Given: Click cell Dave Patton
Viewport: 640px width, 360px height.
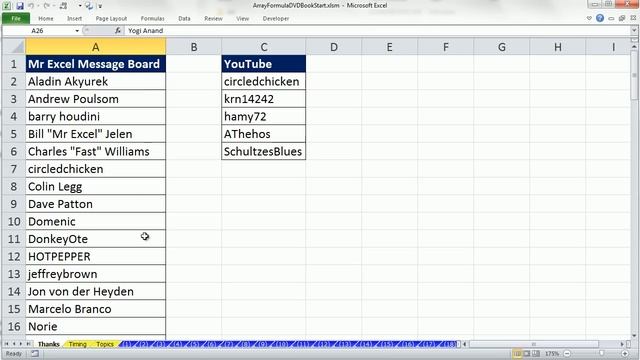Looking at the screenshot, I should coord(96,204).
